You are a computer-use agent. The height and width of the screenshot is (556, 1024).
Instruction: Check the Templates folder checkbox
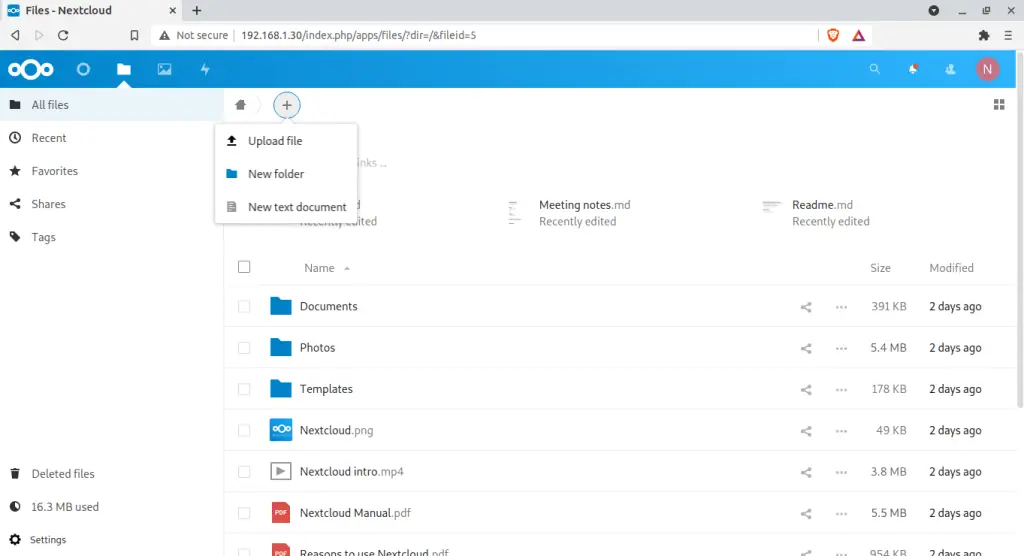pyautogui.click(x=244, y=389)
